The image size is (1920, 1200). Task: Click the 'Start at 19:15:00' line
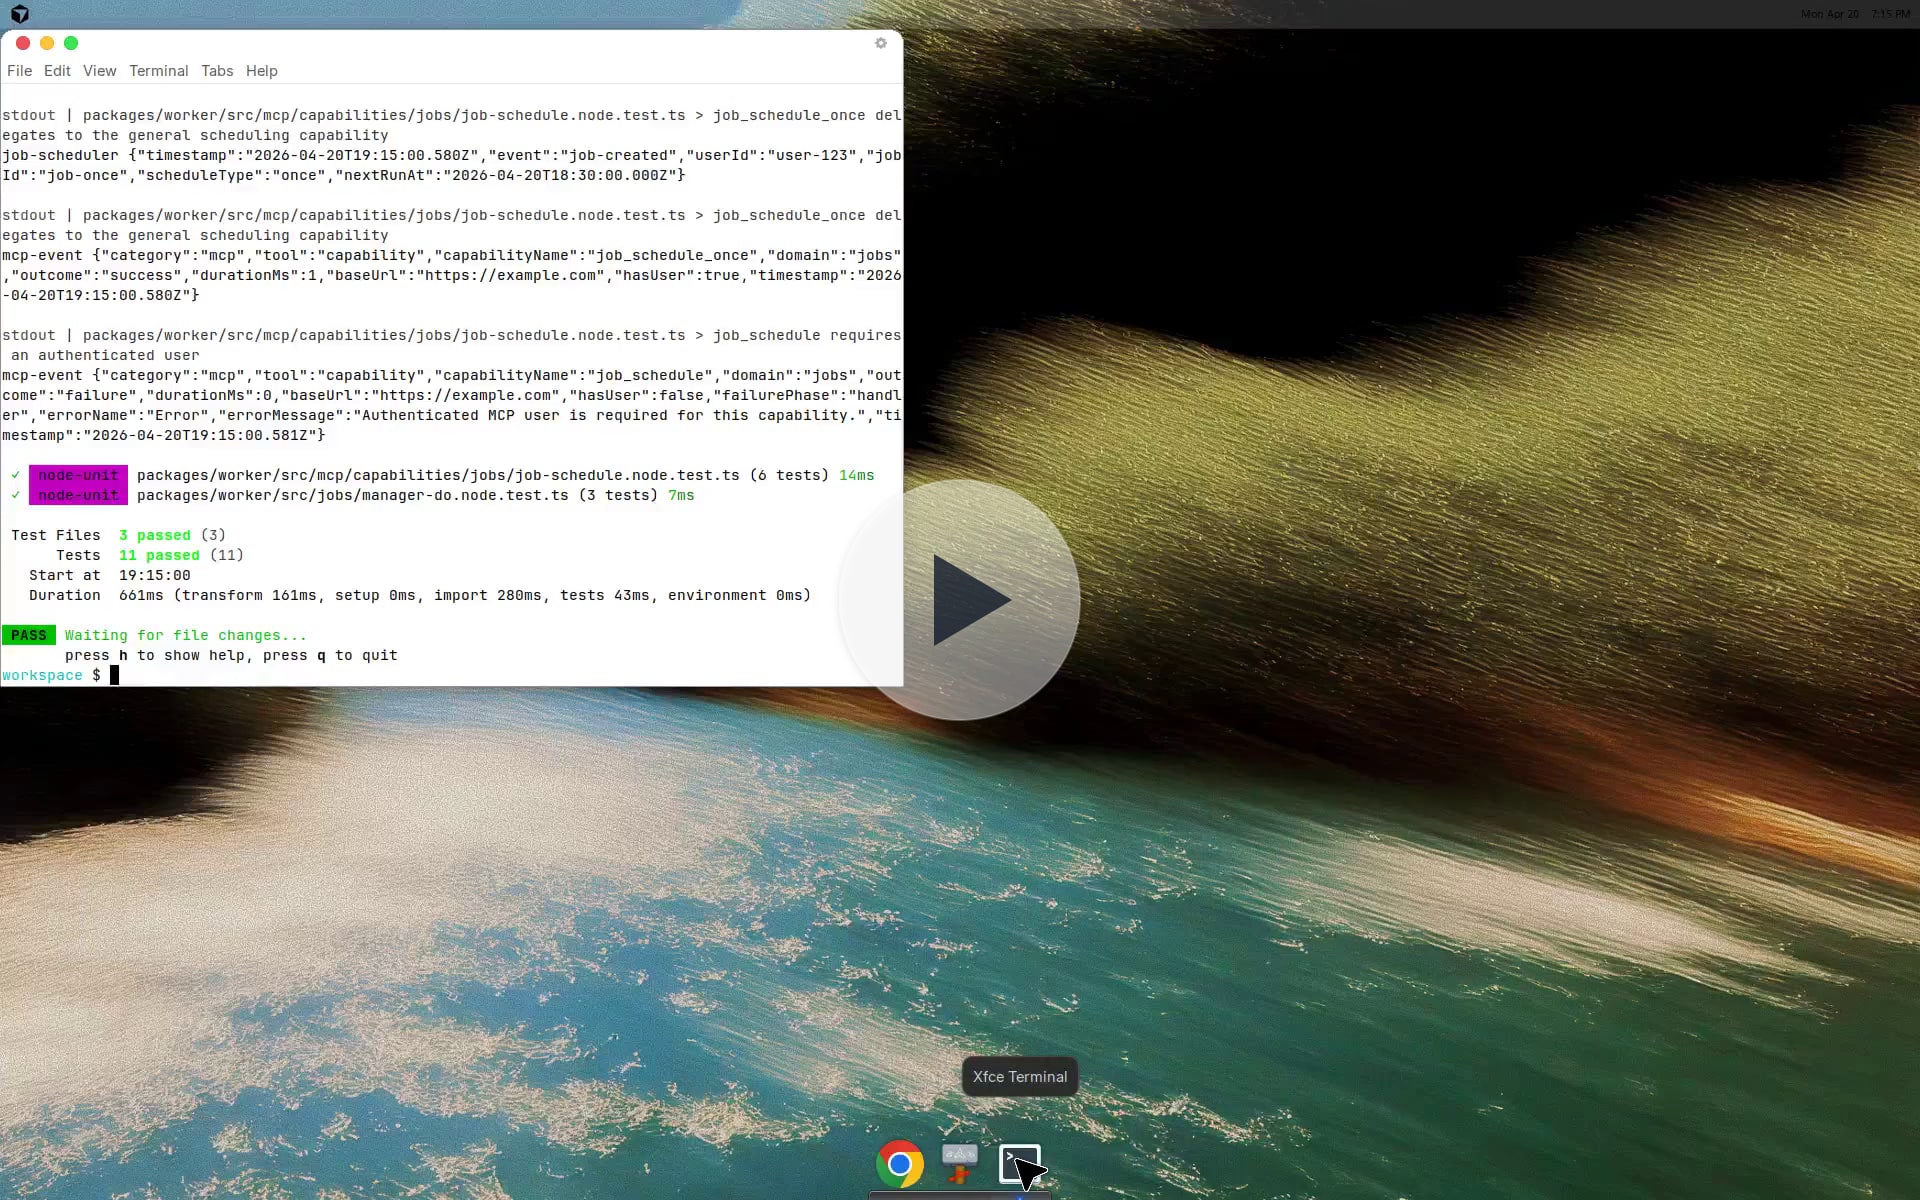110,575
